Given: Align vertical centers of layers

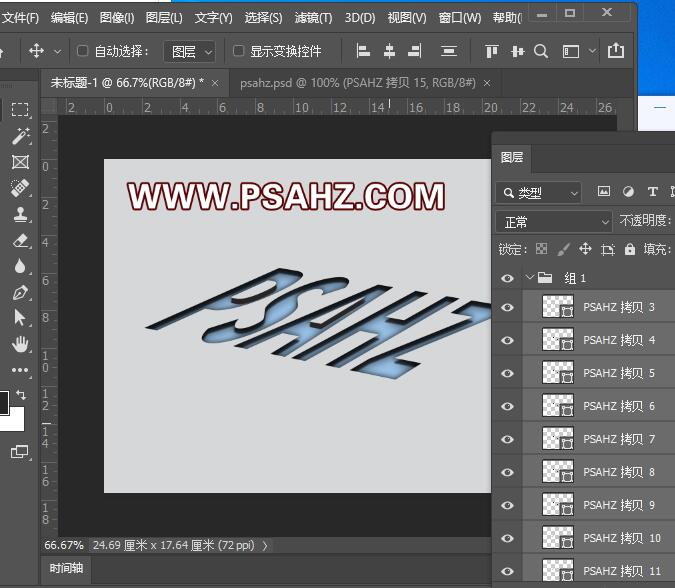Looking at the screenshot, I should [x=517, y=52].
